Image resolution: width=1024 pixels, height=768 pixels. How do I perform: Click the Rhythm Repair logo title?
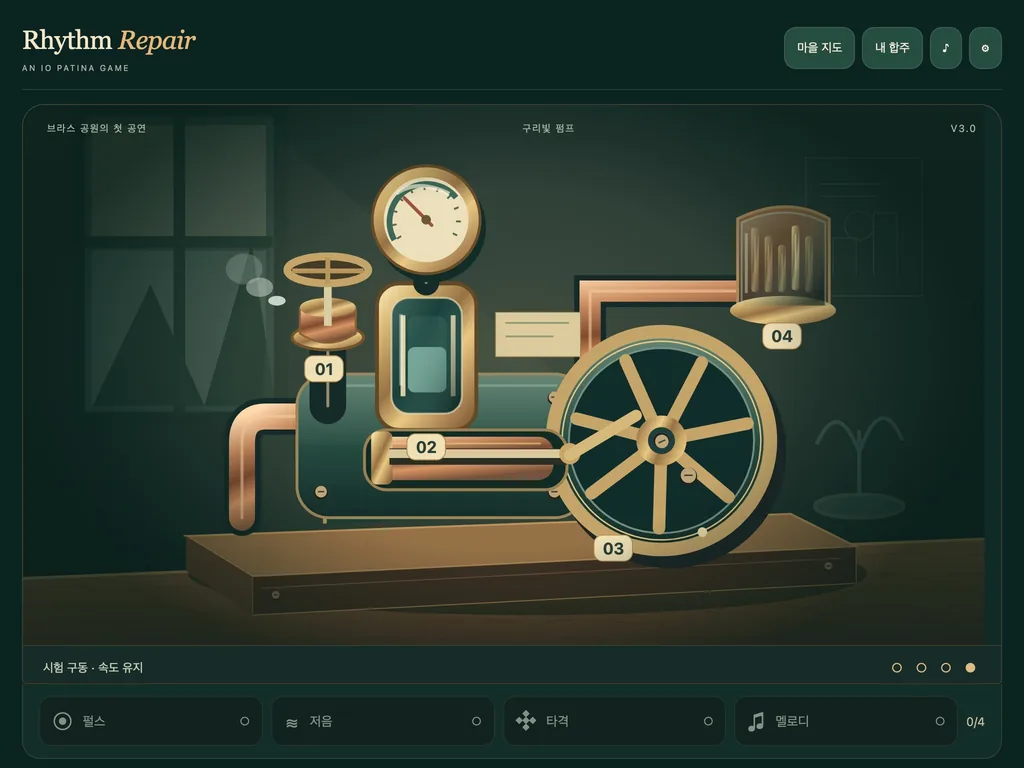point(109,40)
